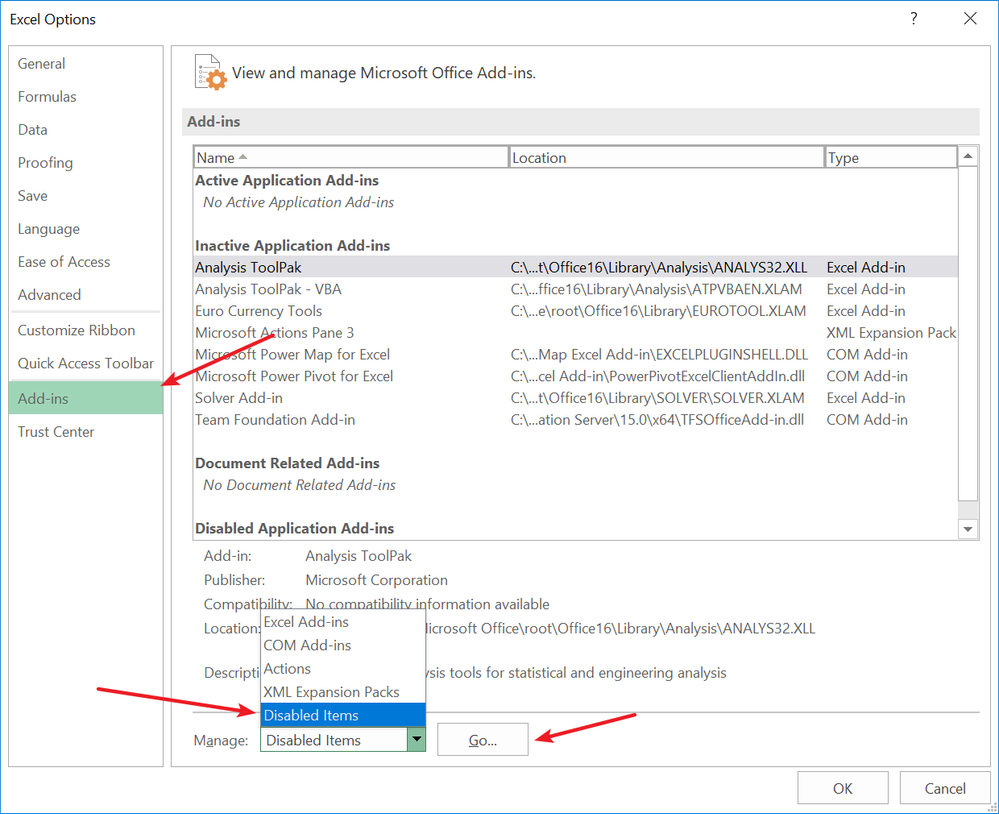This screenshot has height=814, width=999.
Task: Click the Type column header
Action: click(x=891, y=157)
